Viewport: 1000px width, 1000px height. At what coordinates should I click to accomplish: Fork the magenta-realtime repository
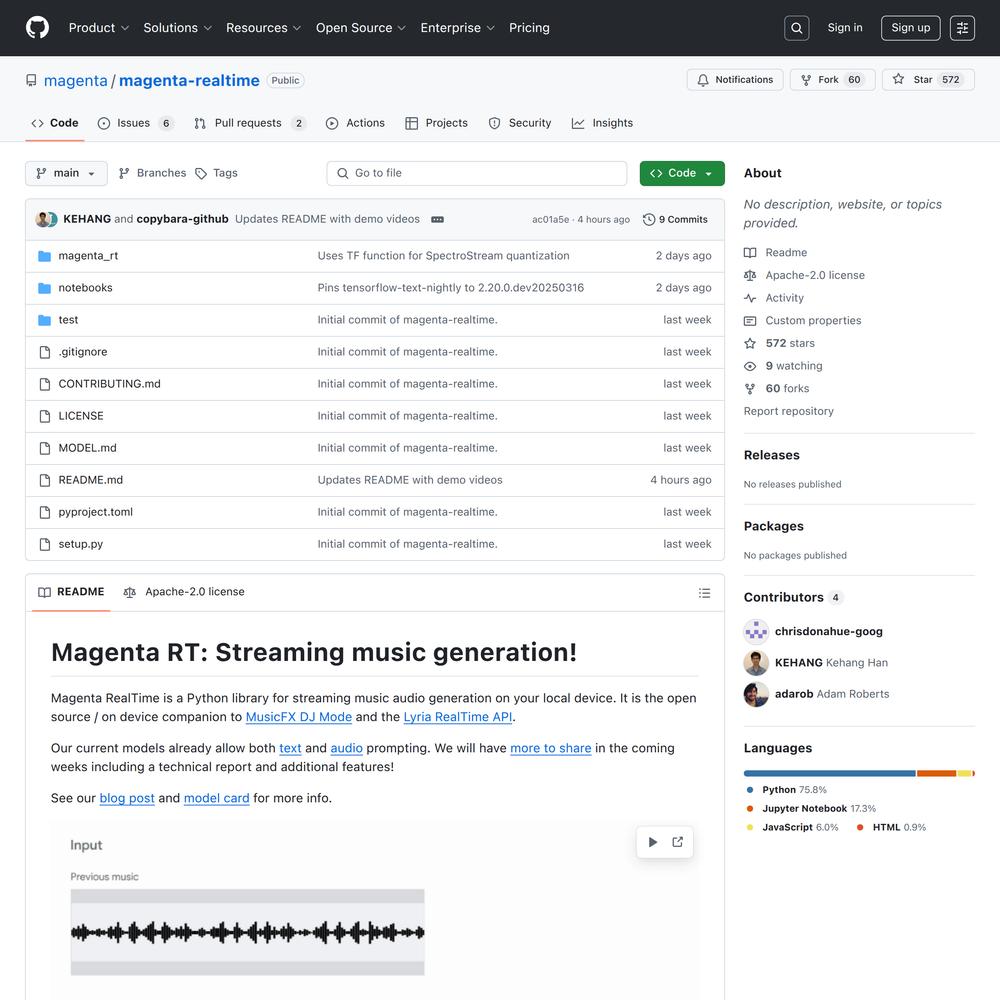pos(833,80)
